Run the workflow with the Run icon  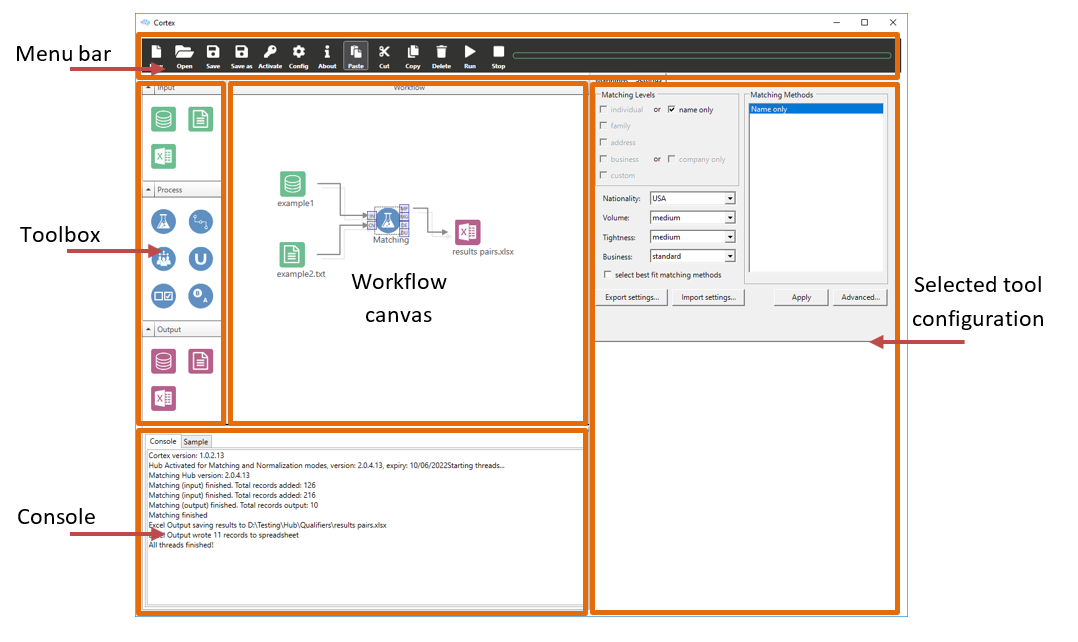[x=470, y=55]
